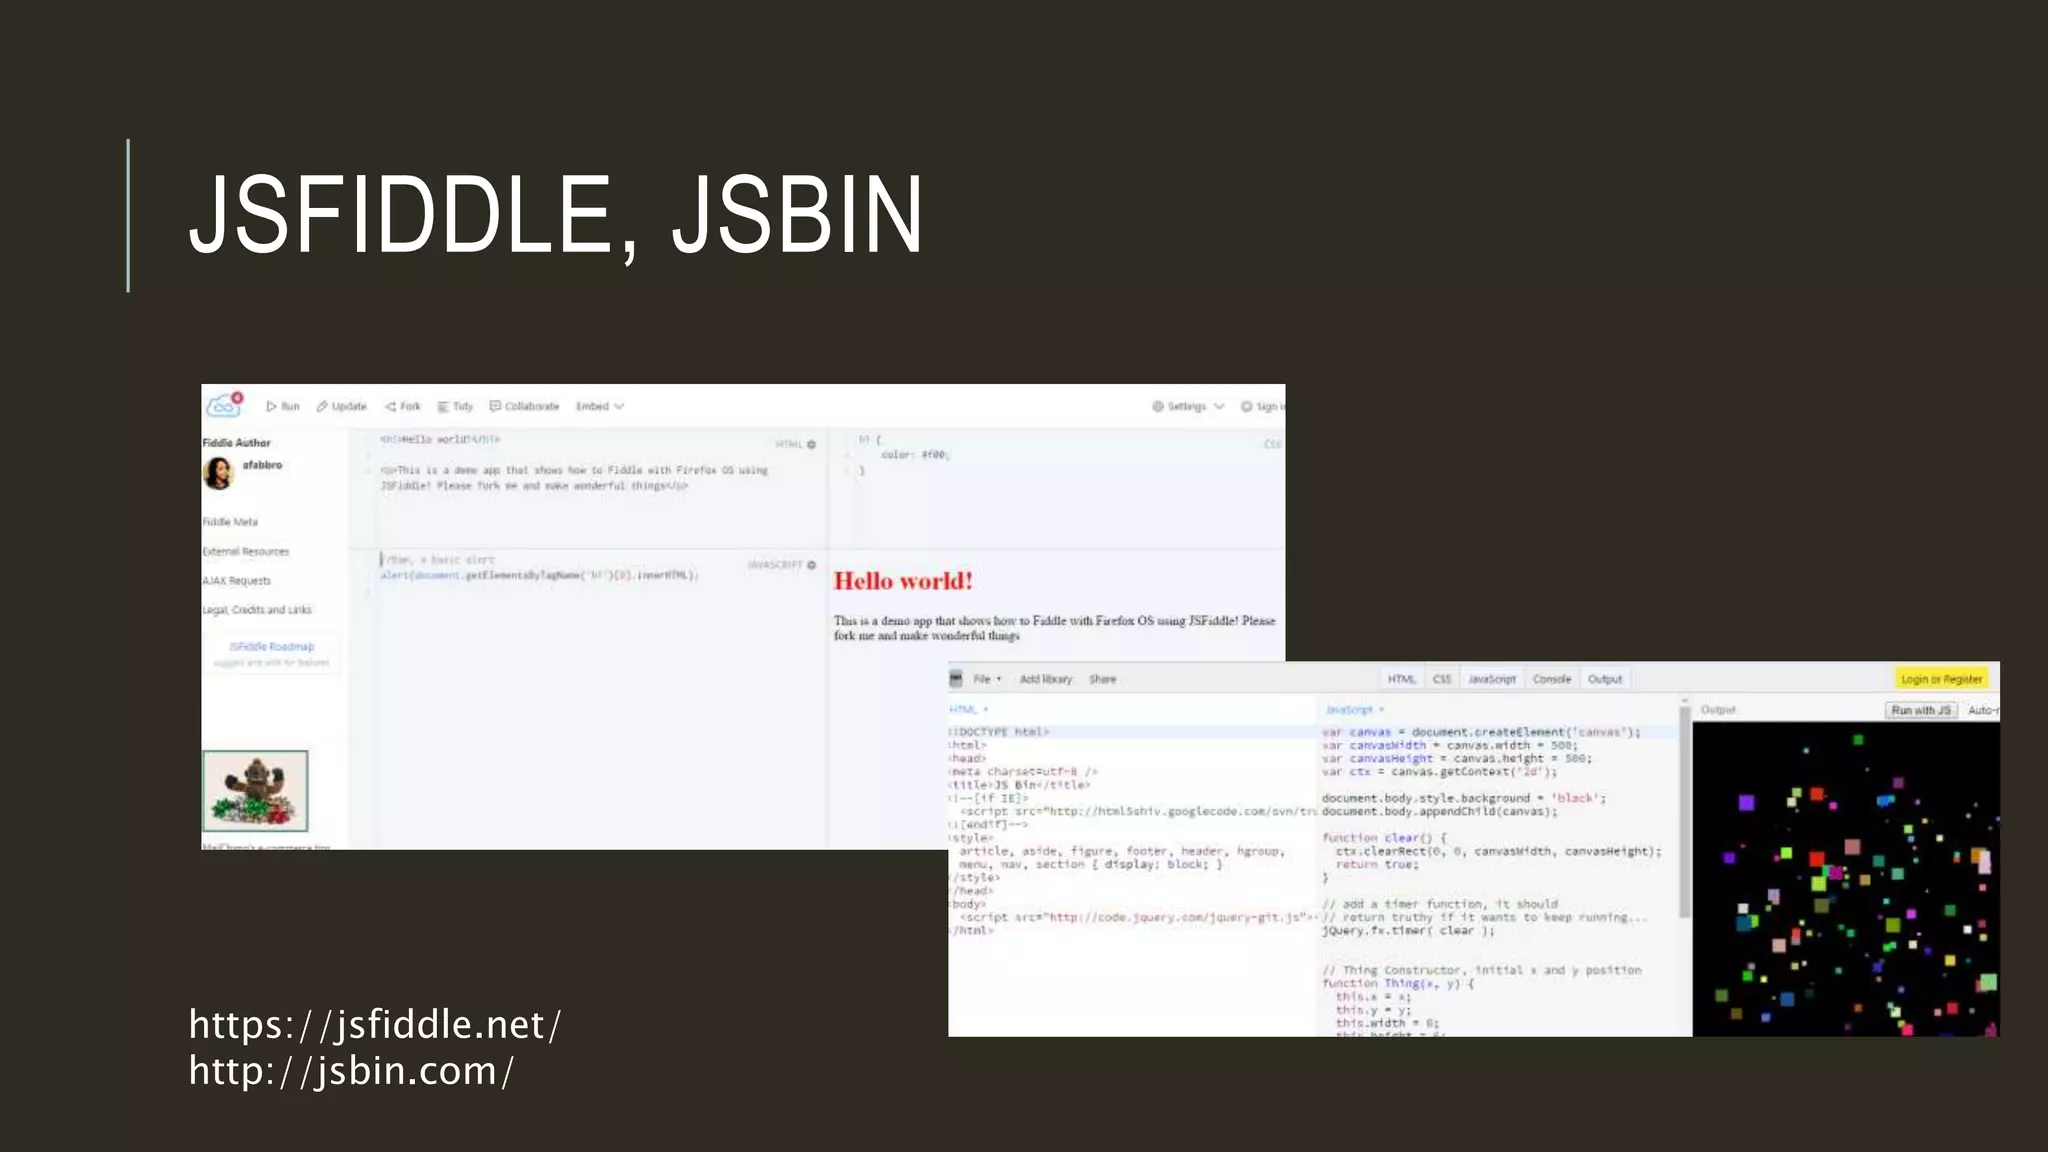Open HTML panel language dropdown in JS Bin
This screenshot has width=2048, height=1152.
click(968, 709)
